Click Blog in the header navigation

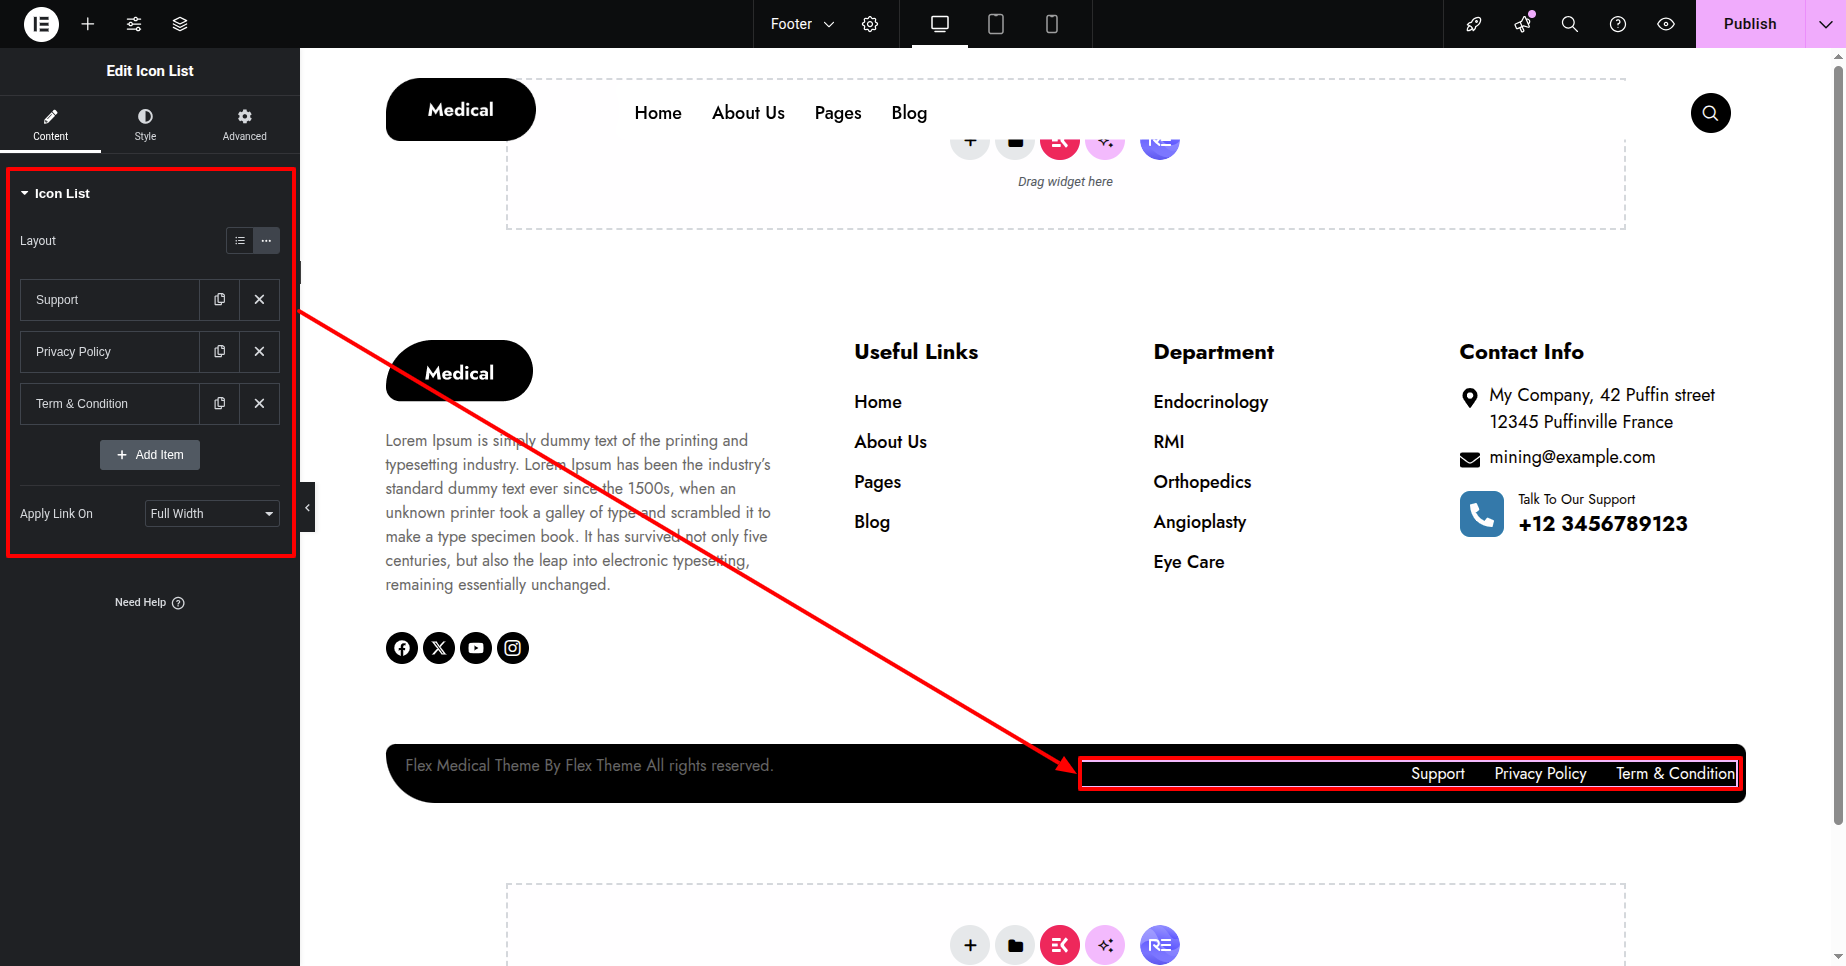(x=909, y=113)
